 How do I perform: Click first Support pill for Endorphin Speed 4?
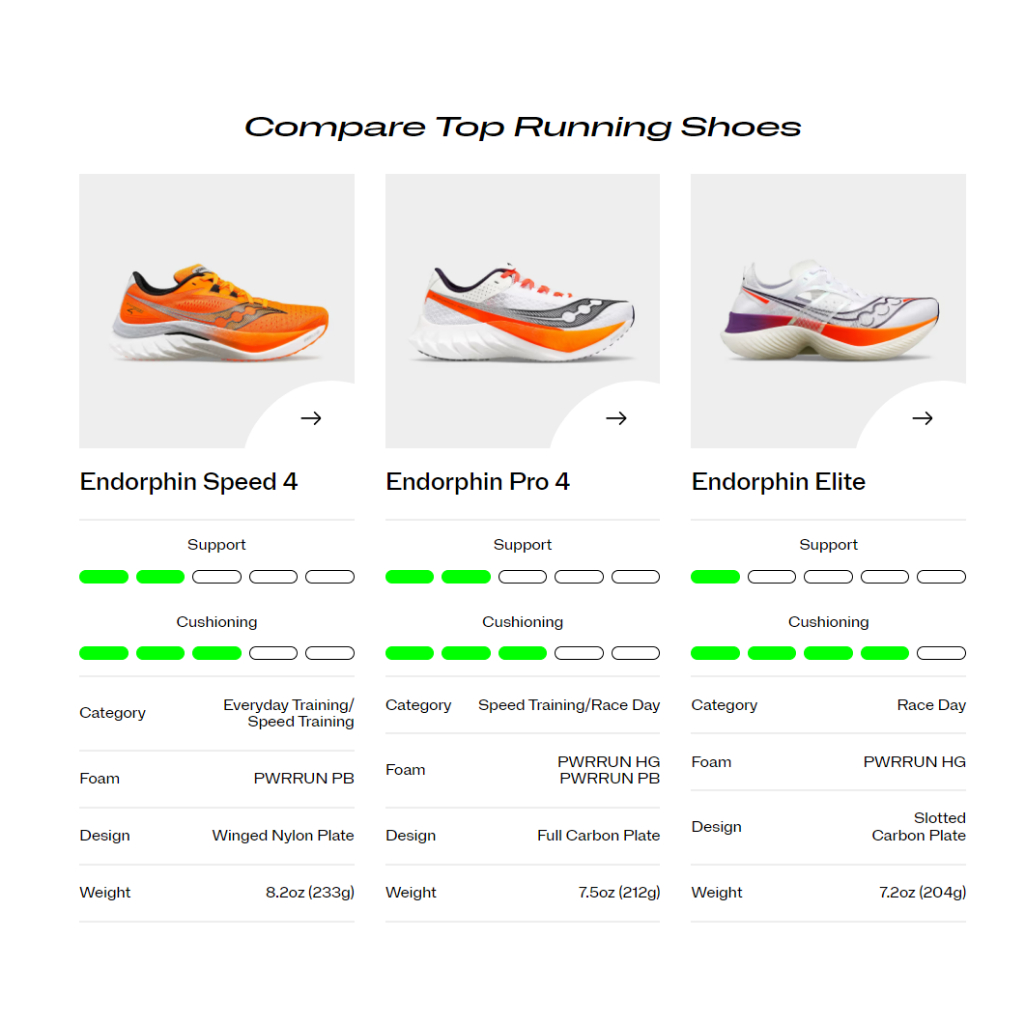tap(104, 577)
